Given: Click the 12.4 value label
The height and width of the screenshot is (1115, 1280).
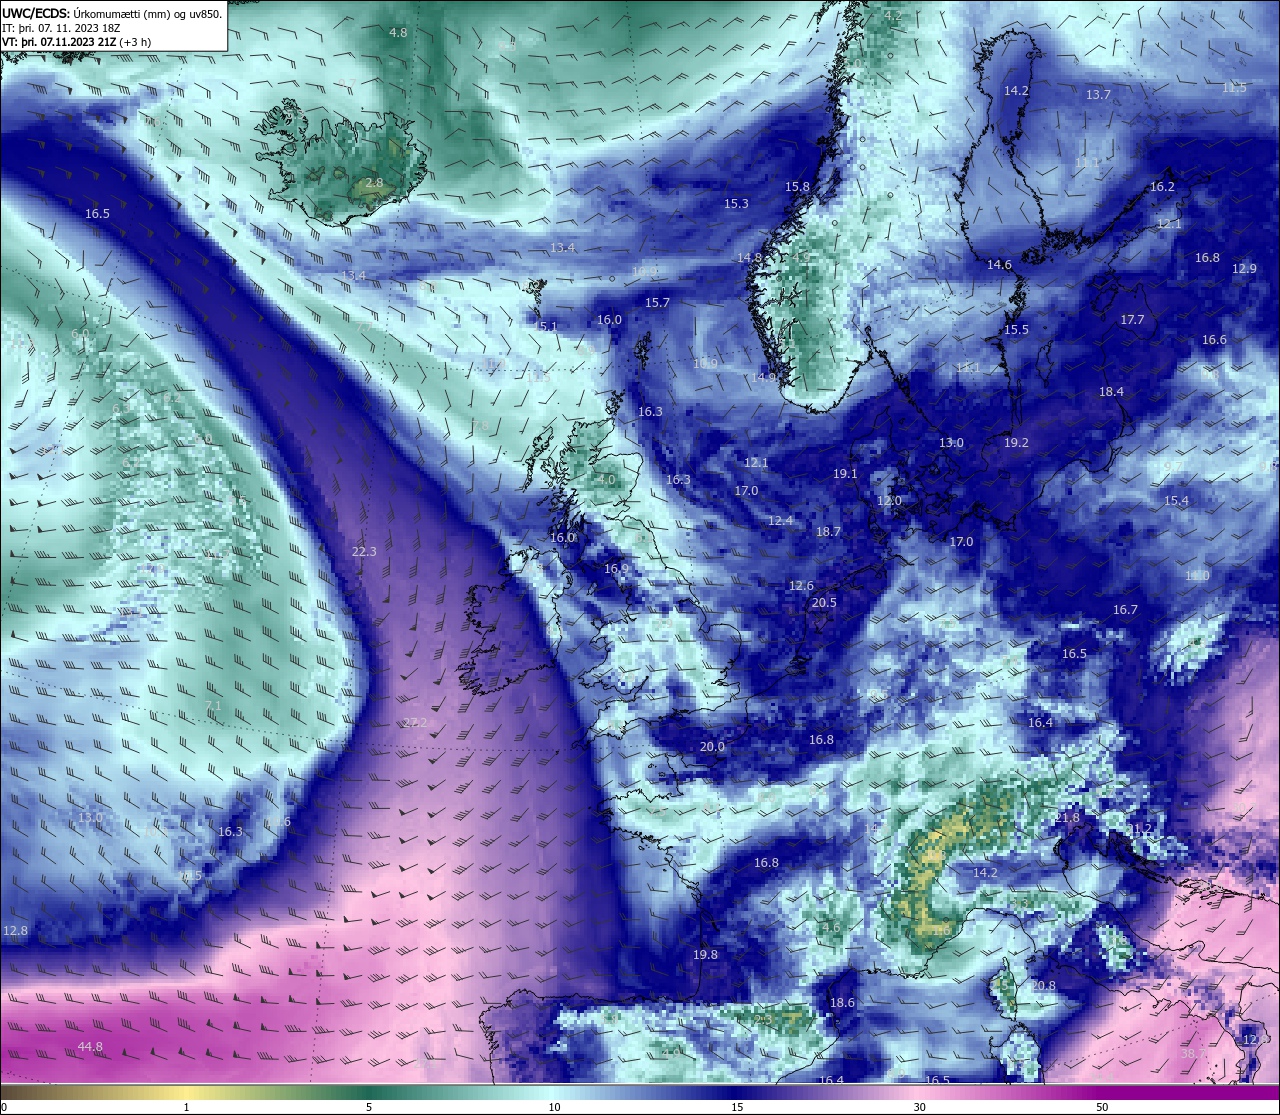Looking at the screenshot, I should [x=780, y=521].
